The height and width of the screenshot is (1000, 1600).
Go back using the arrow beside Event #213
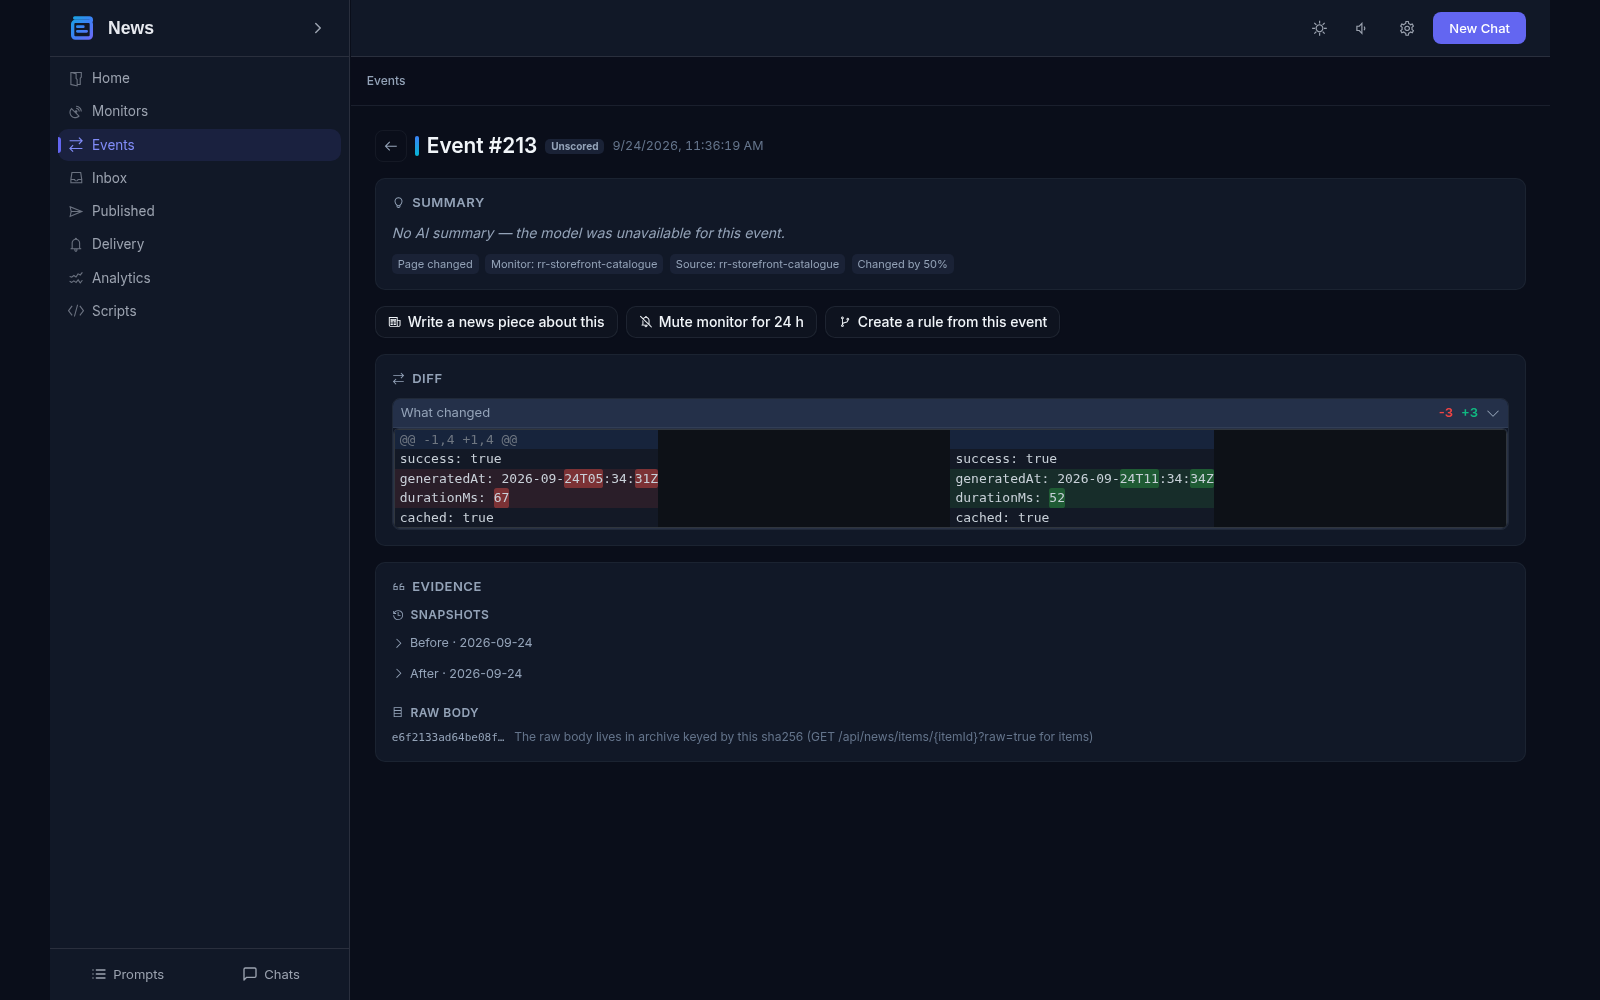(x=391, y=146)
